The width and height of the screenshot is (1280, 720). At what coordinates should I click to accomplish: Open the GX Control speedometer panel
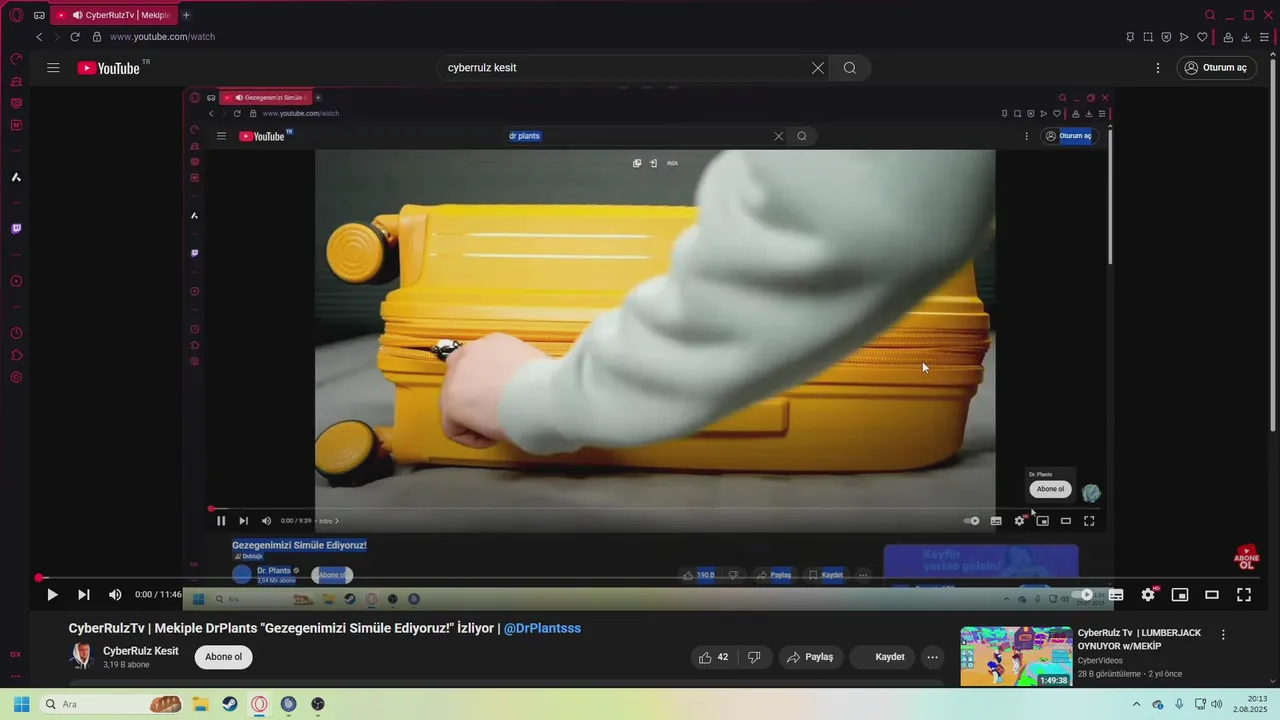click(x=16, y=59)
